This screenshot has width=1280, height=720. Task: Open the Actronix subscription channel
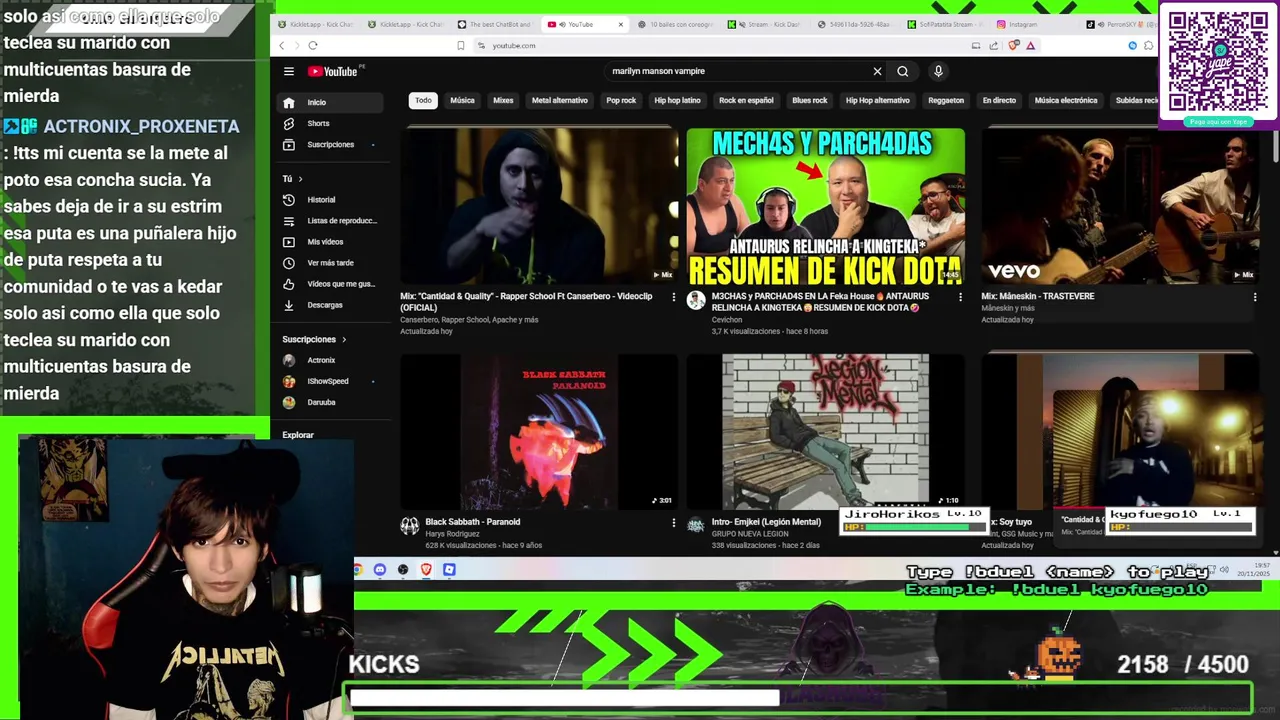point(330,360)
